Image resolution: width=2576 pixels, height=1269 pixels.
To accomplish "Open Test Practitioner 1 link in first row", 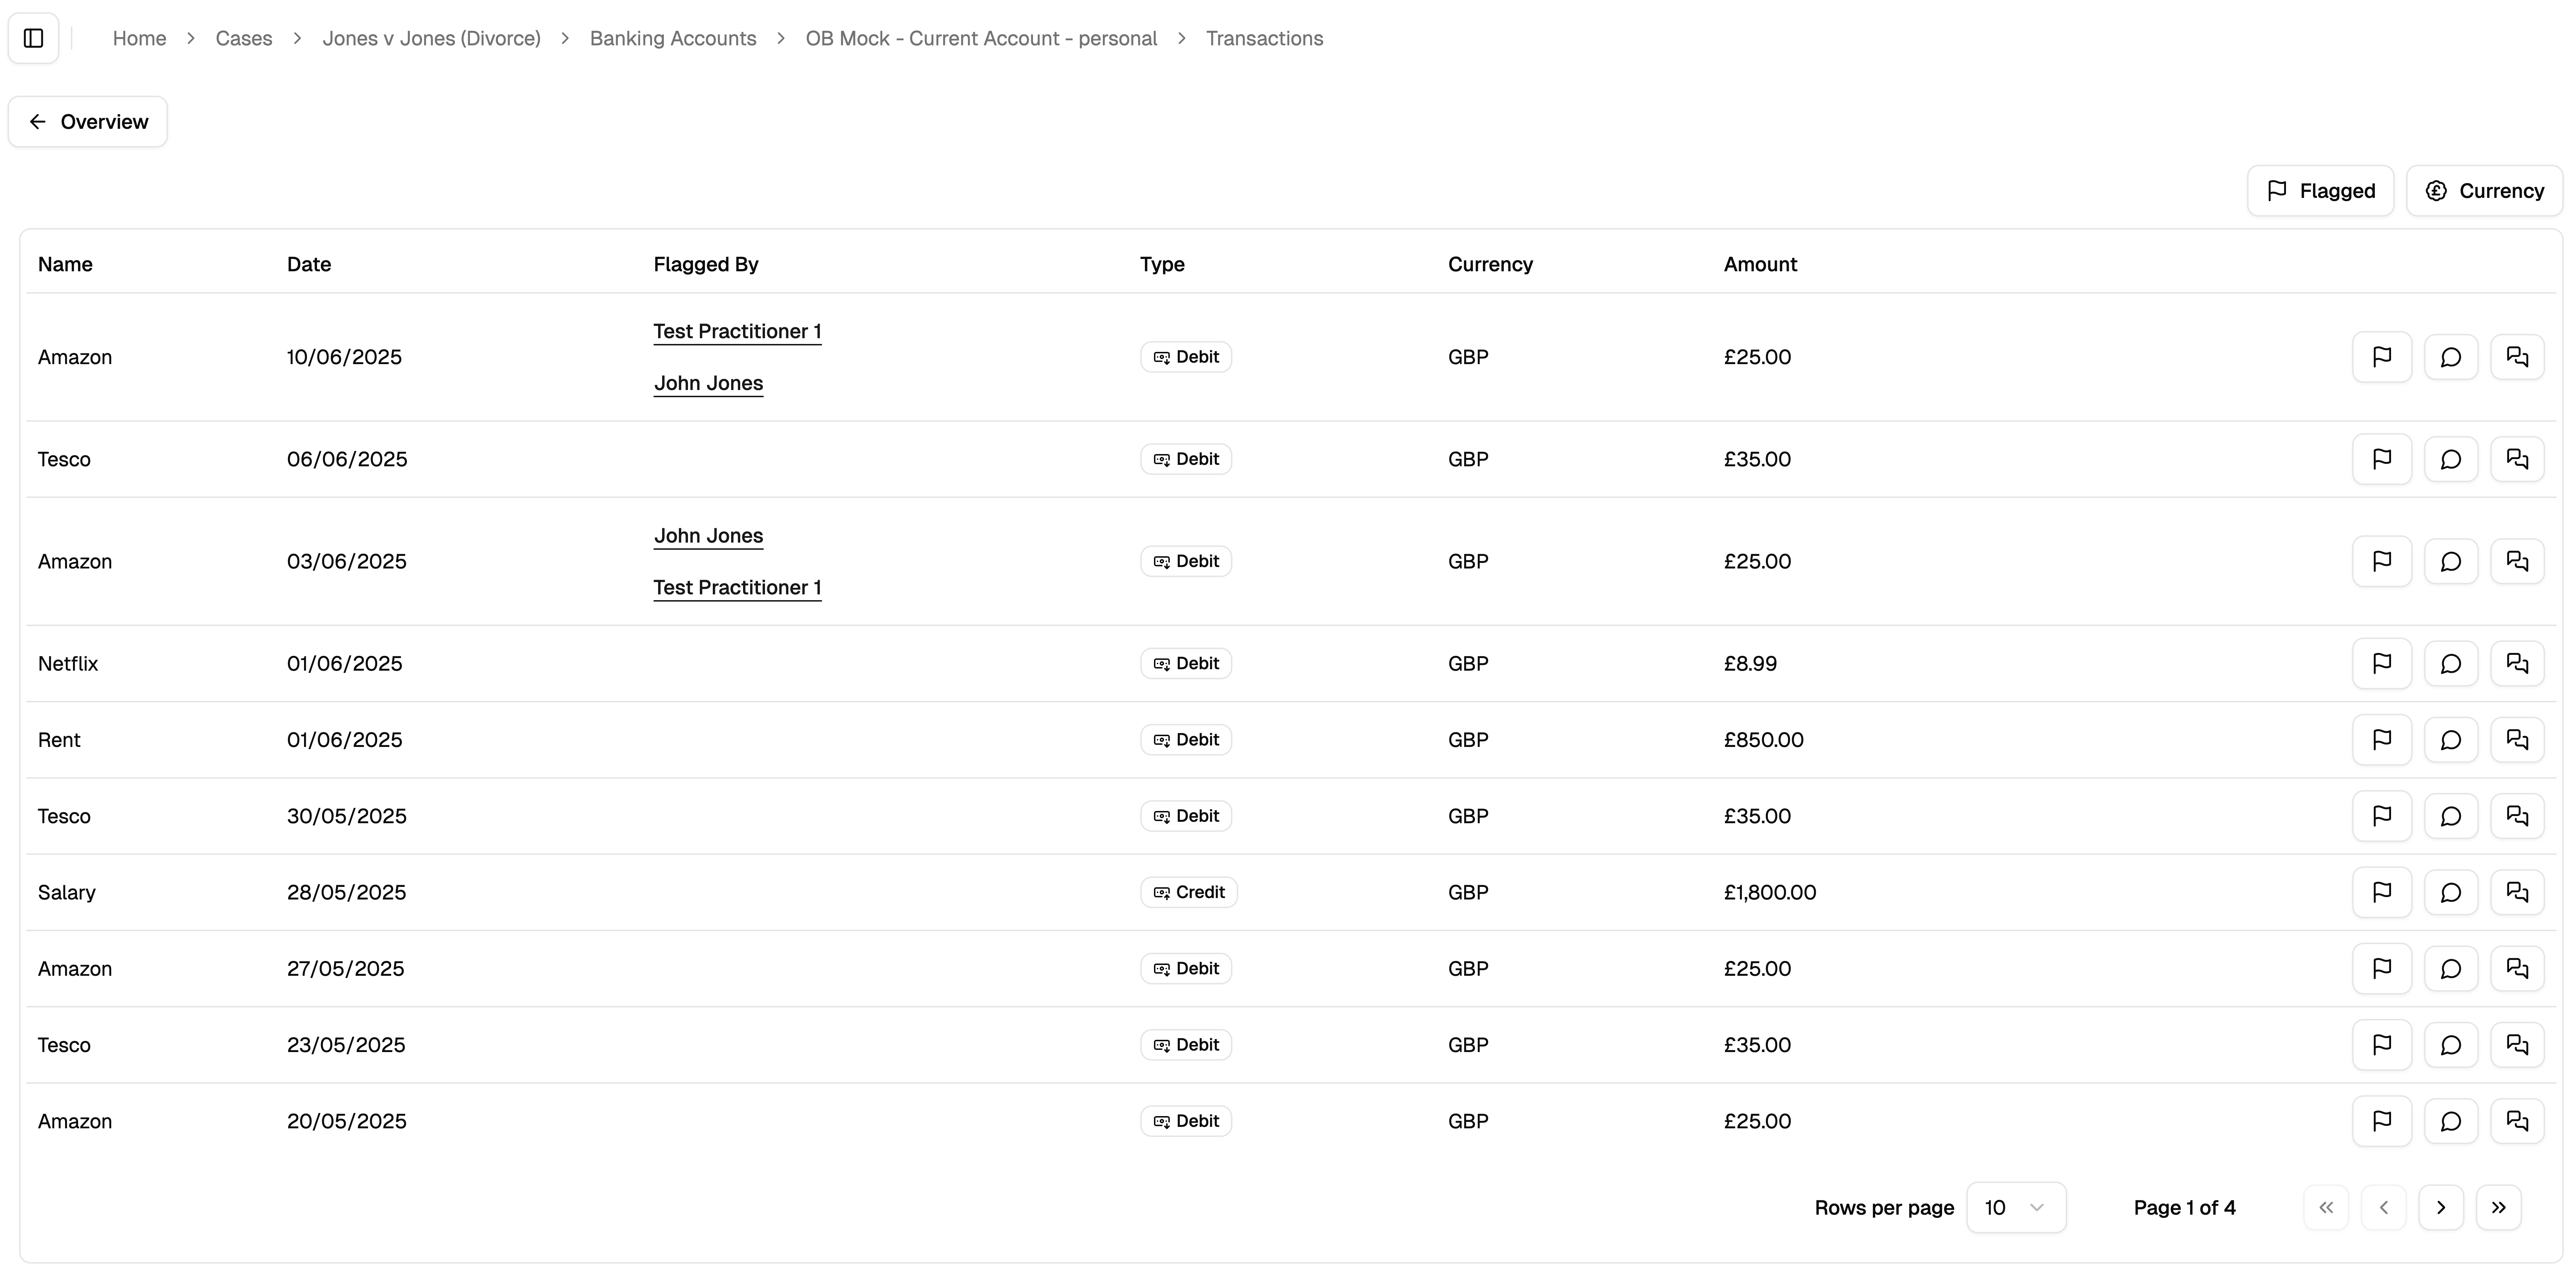I will (x=737, y=331).
